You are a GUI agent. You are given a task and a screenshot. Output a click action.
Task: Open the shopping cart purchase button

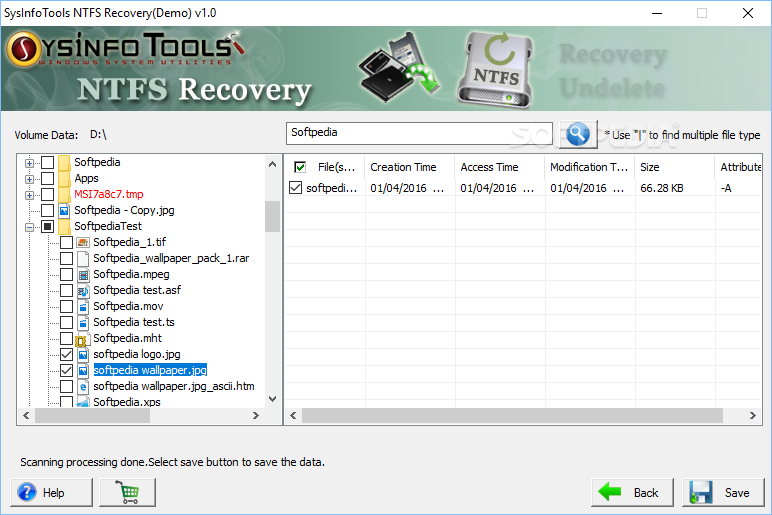click(x=128, y=492)
